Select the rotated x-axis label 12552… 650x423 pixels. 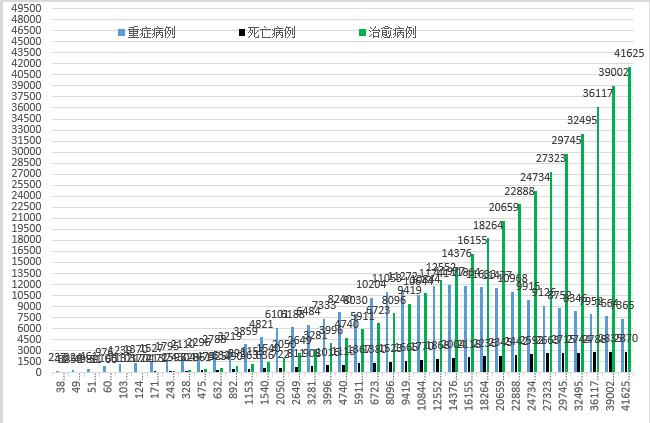tap(437, 393)
